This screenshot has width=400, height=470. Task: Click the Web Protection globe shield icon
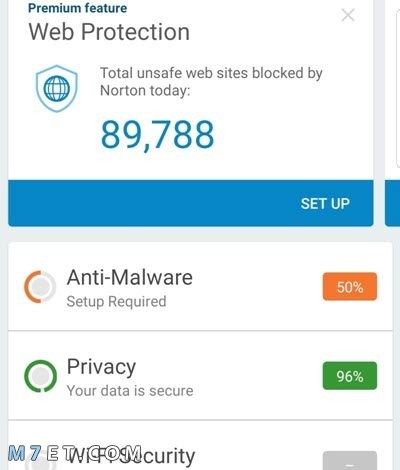(x=57, y=88)
